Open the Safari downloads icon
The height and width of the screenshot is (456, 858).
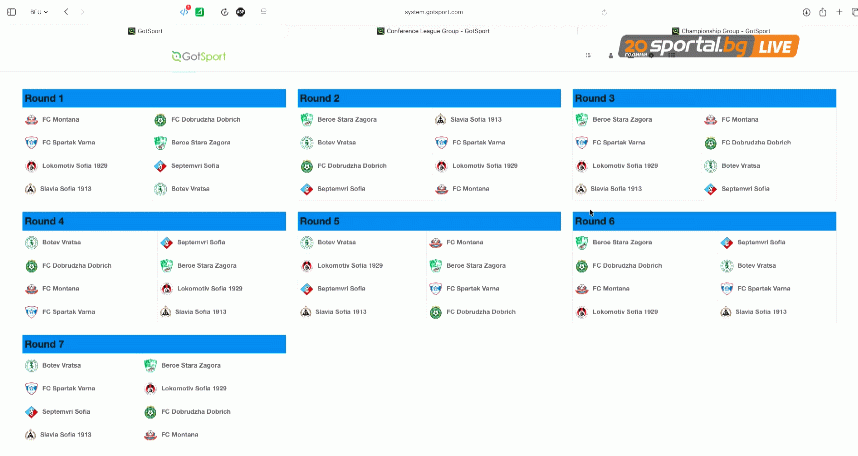806,12
